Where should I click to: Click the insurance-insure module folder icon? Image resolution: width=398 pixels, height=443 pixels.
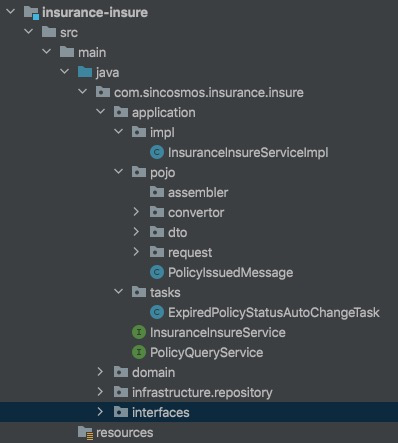[31, 13]
